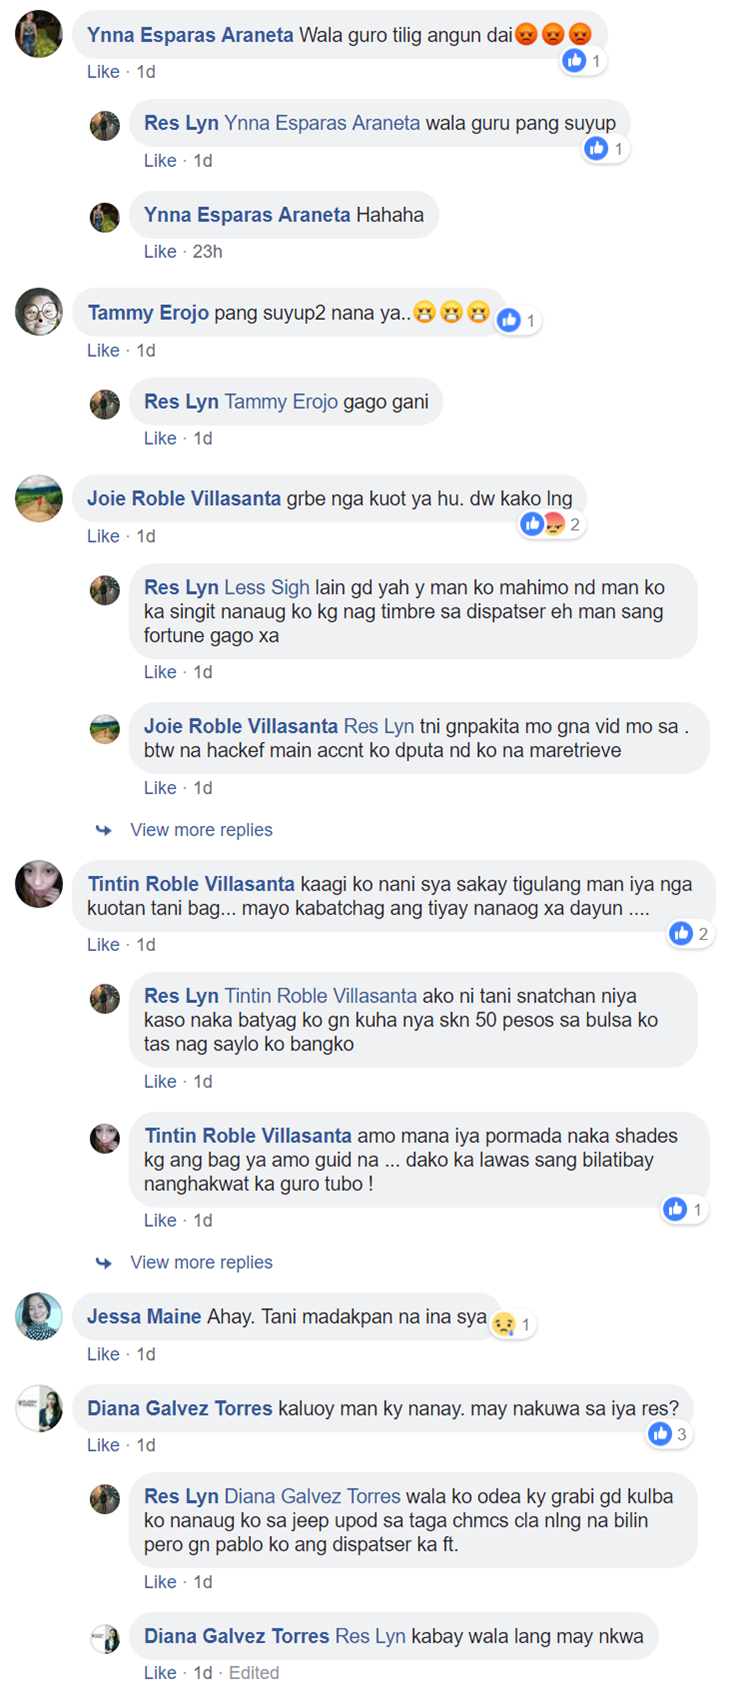750x1697 pixels.
Task: Expand more replies under Joie's thread
Action: 201,830
